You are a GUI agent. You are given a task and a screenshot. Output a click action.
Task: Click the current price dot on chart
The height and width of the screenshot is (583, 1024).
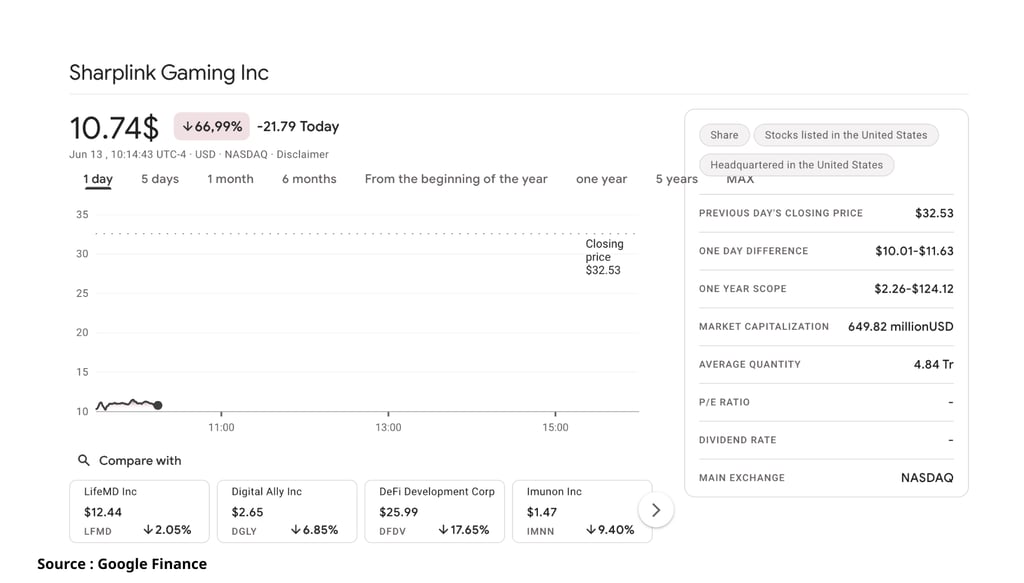pos(158,405)
